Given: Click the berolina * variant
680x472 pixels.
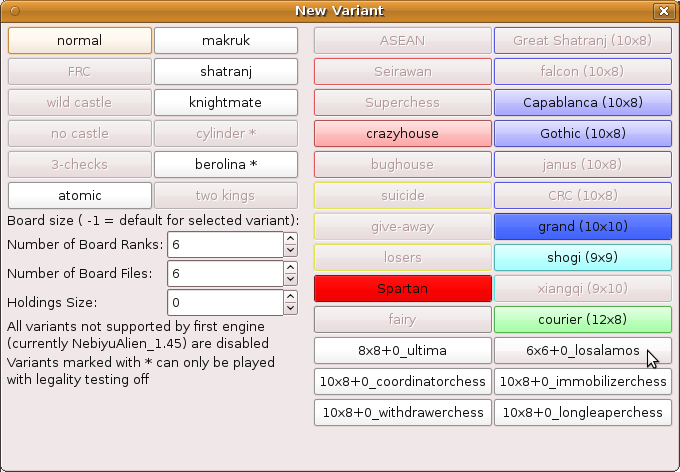Looking at the screenshot, I should coord(226,165).
